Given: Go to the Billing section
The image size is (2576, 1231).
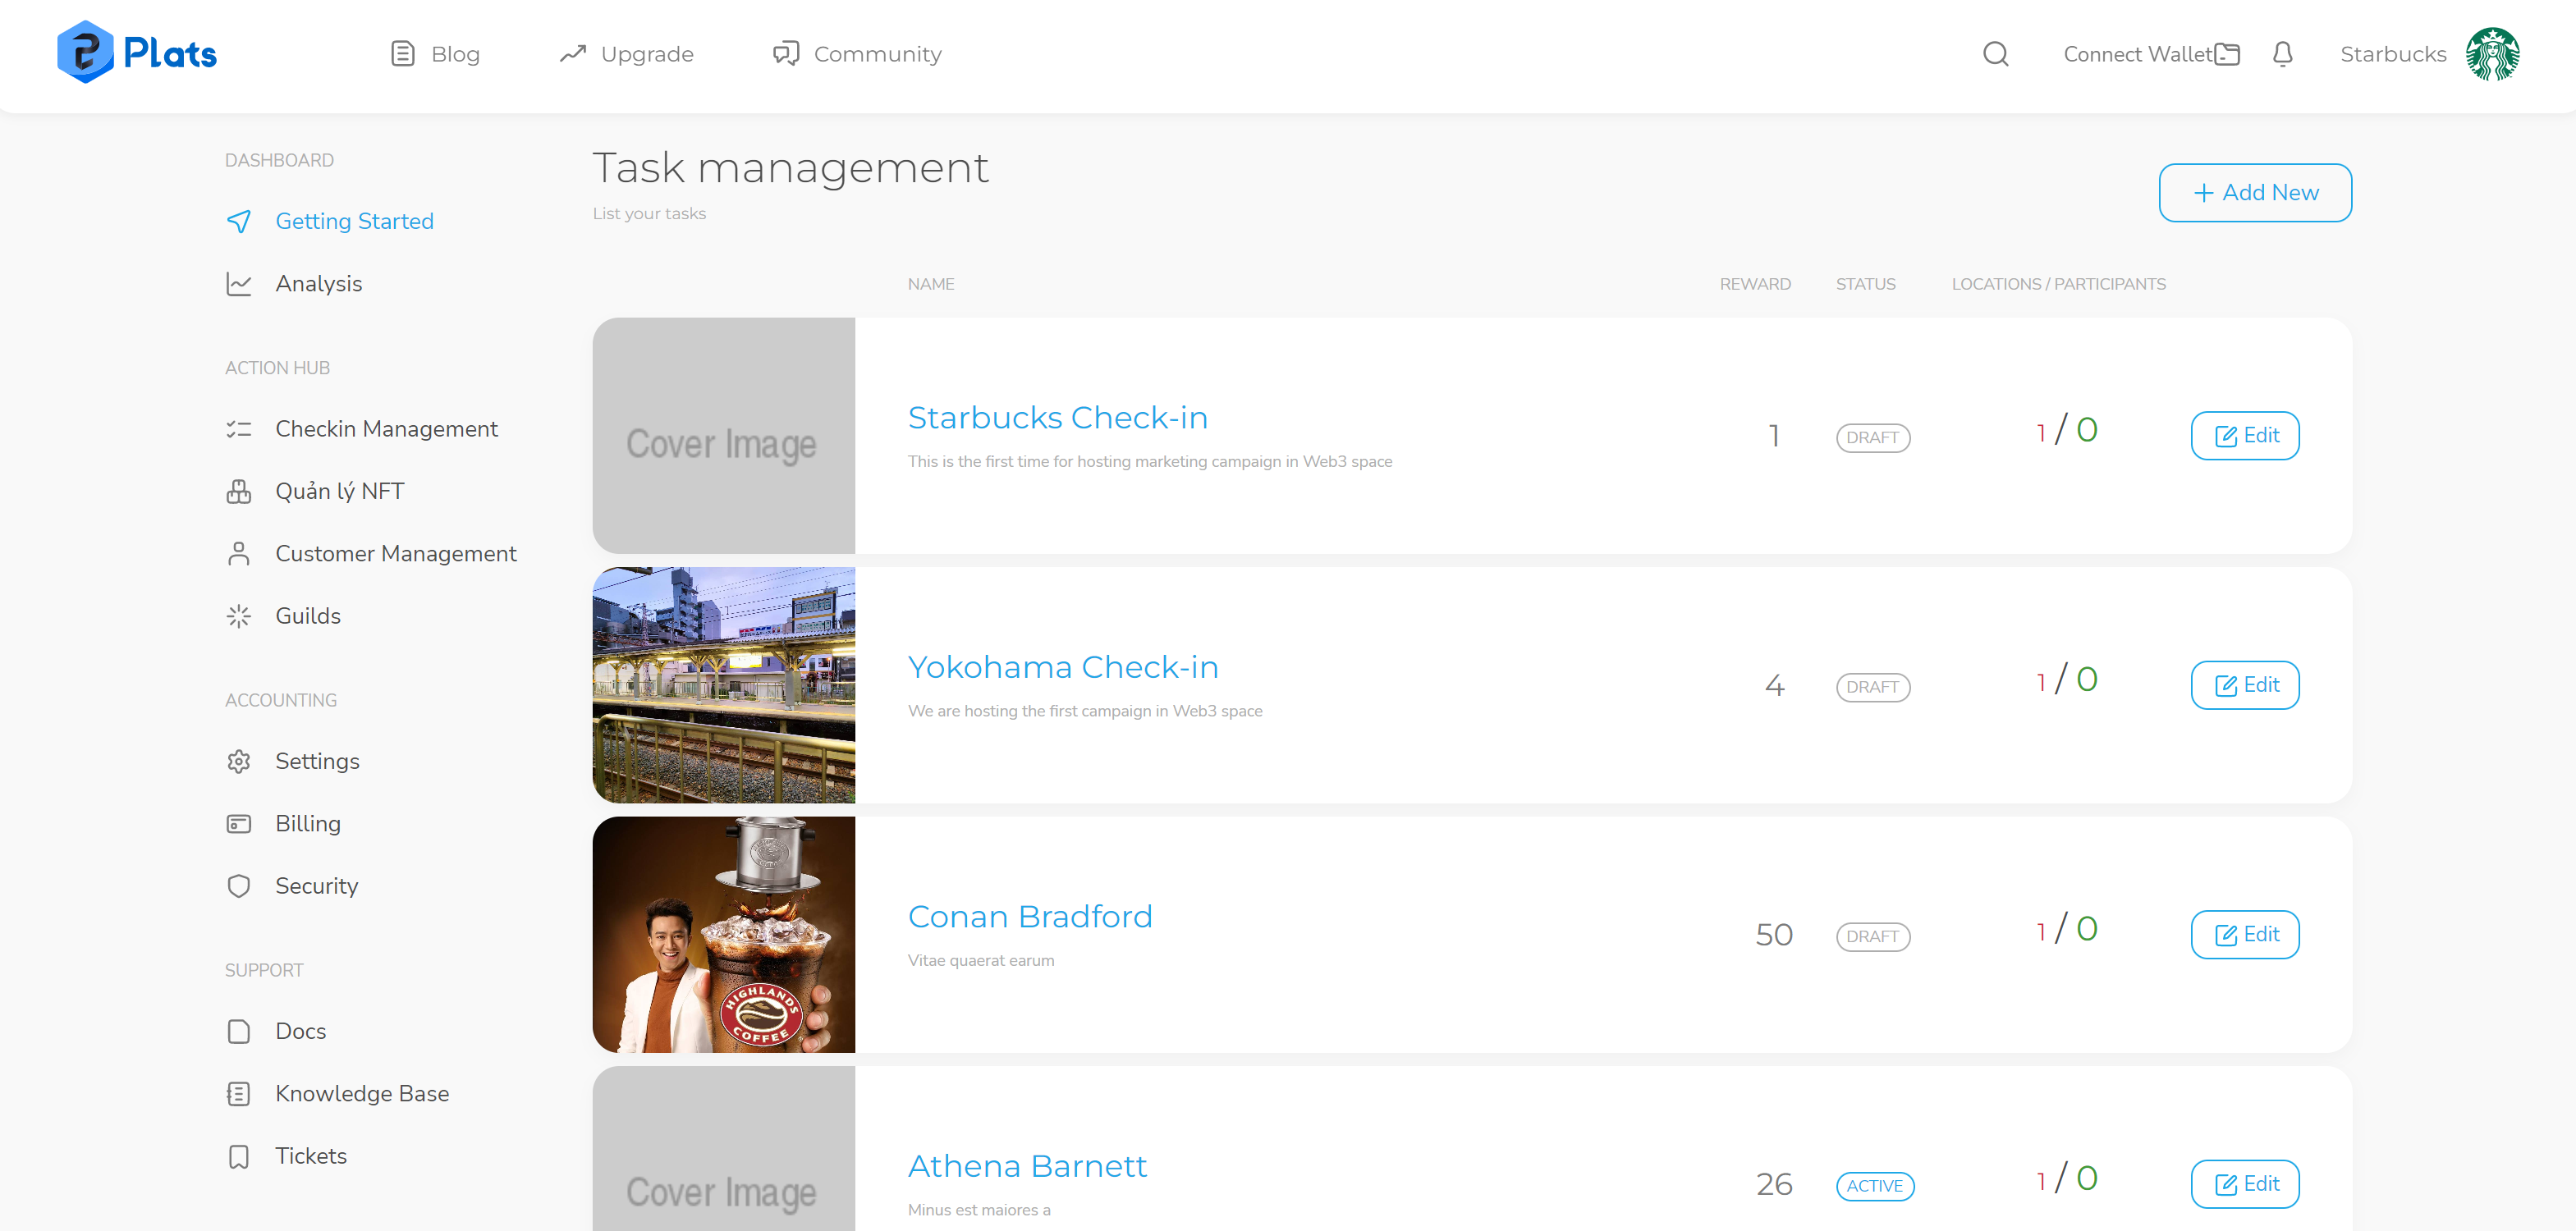Looking at the screenshot, I should pyautogui.click(x=307, y=823).
